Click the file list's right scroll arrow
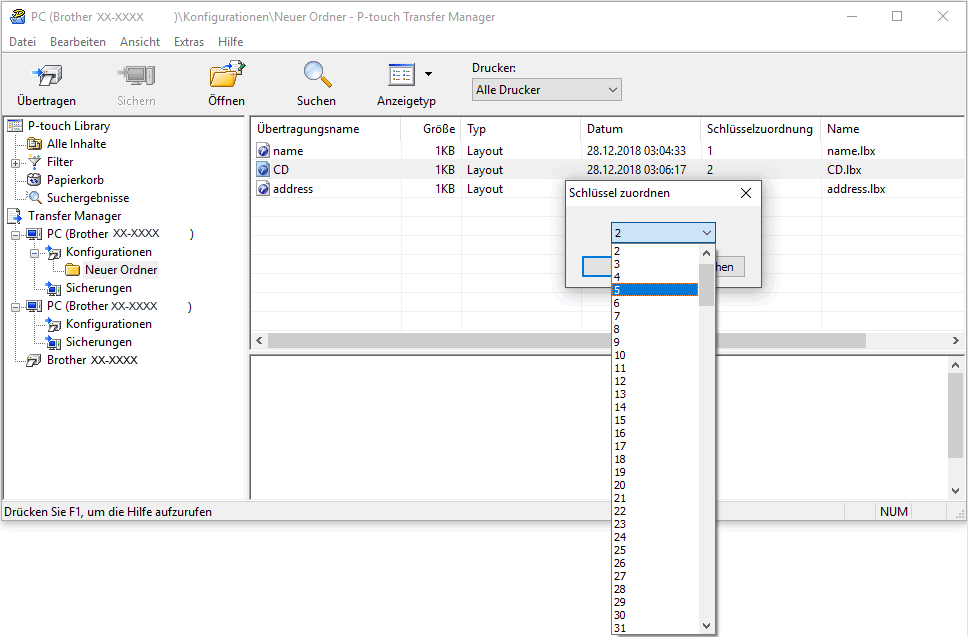The height and width of the screenshot is (637, 968). pos(956,341)
